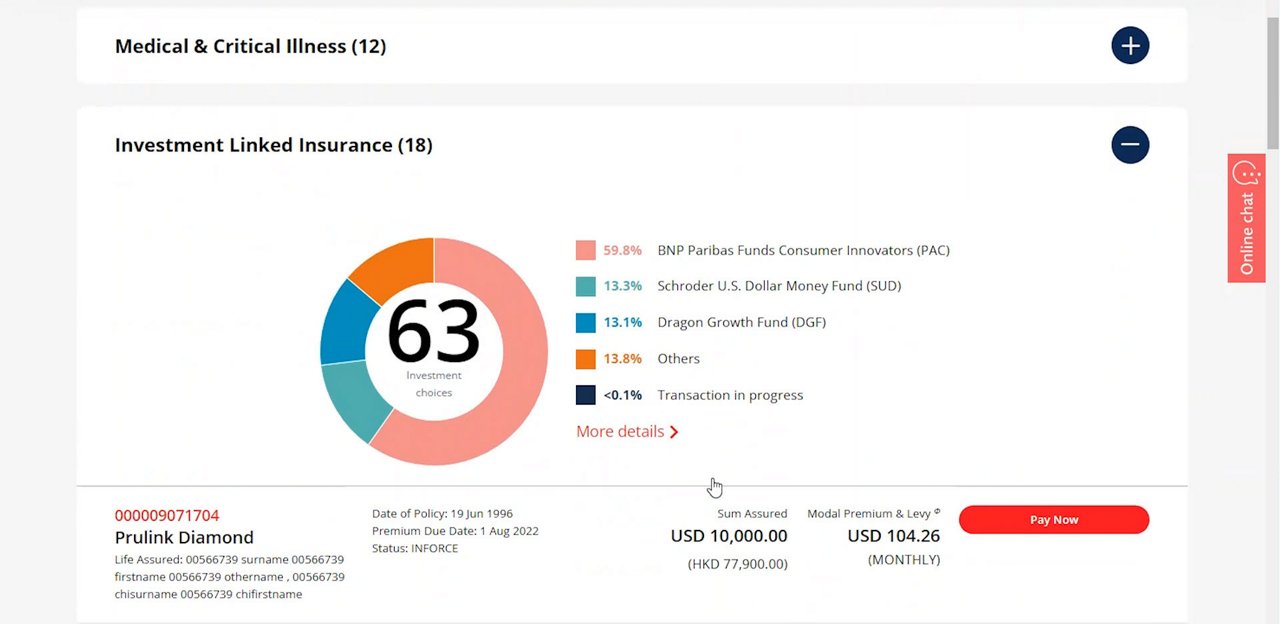1280x624 pixels.
Task: Click the blue Dragon Growth Fund swatch
Action: coord(586,323)
